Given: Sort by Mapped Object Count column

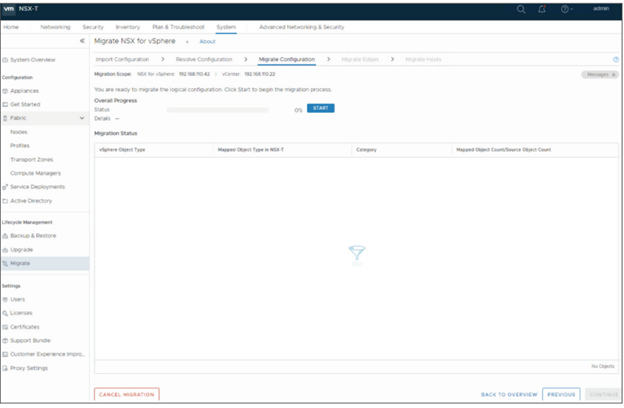Looking at the screenshot, I should point(503,150).
